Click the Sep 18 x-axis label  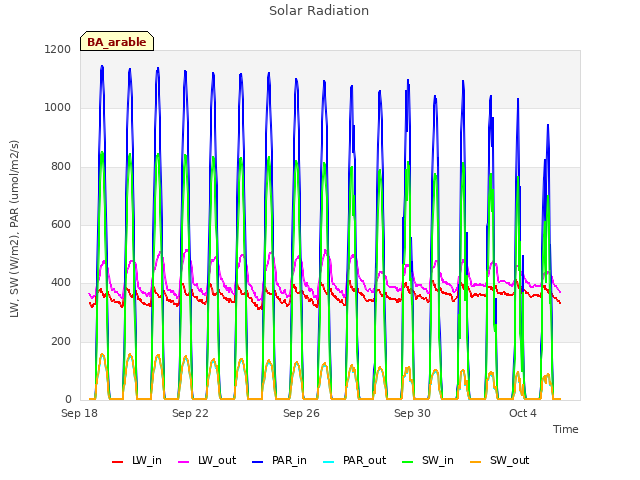point(79,413)
